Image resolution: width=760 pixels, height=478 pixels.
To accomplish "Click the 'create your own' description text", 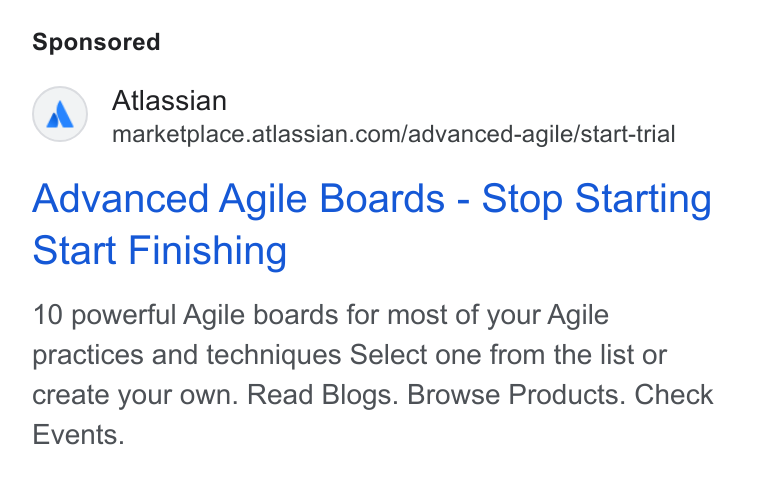I will click(x=135, y=395).
